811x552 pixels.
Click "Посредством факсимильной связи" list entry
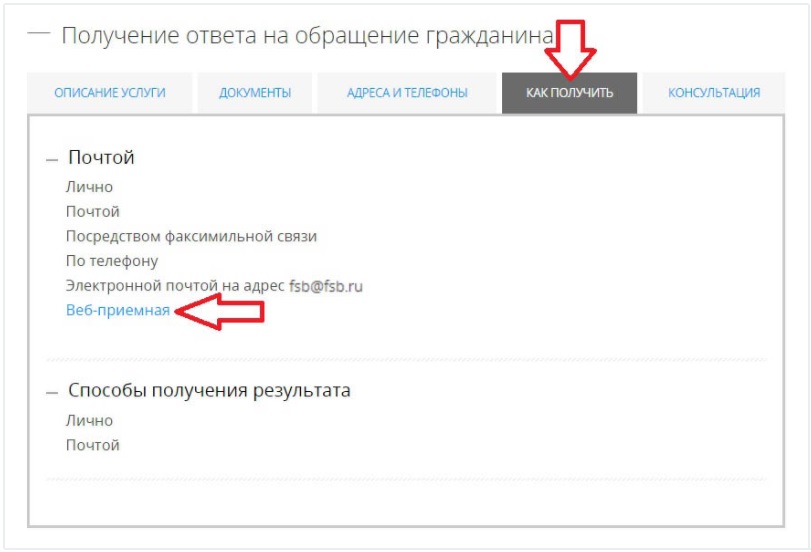191,237
